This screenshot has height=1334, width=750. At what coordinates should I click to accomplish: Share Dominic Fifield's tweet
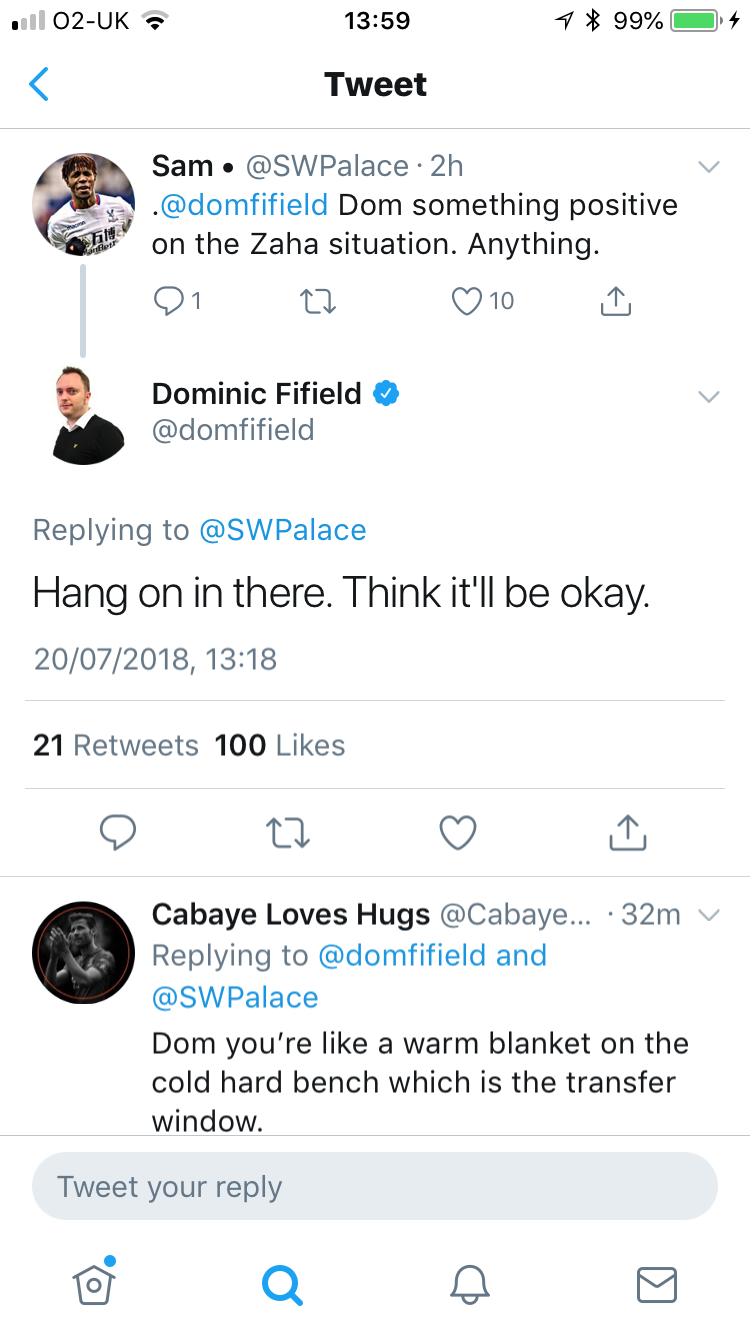[627, 832]
